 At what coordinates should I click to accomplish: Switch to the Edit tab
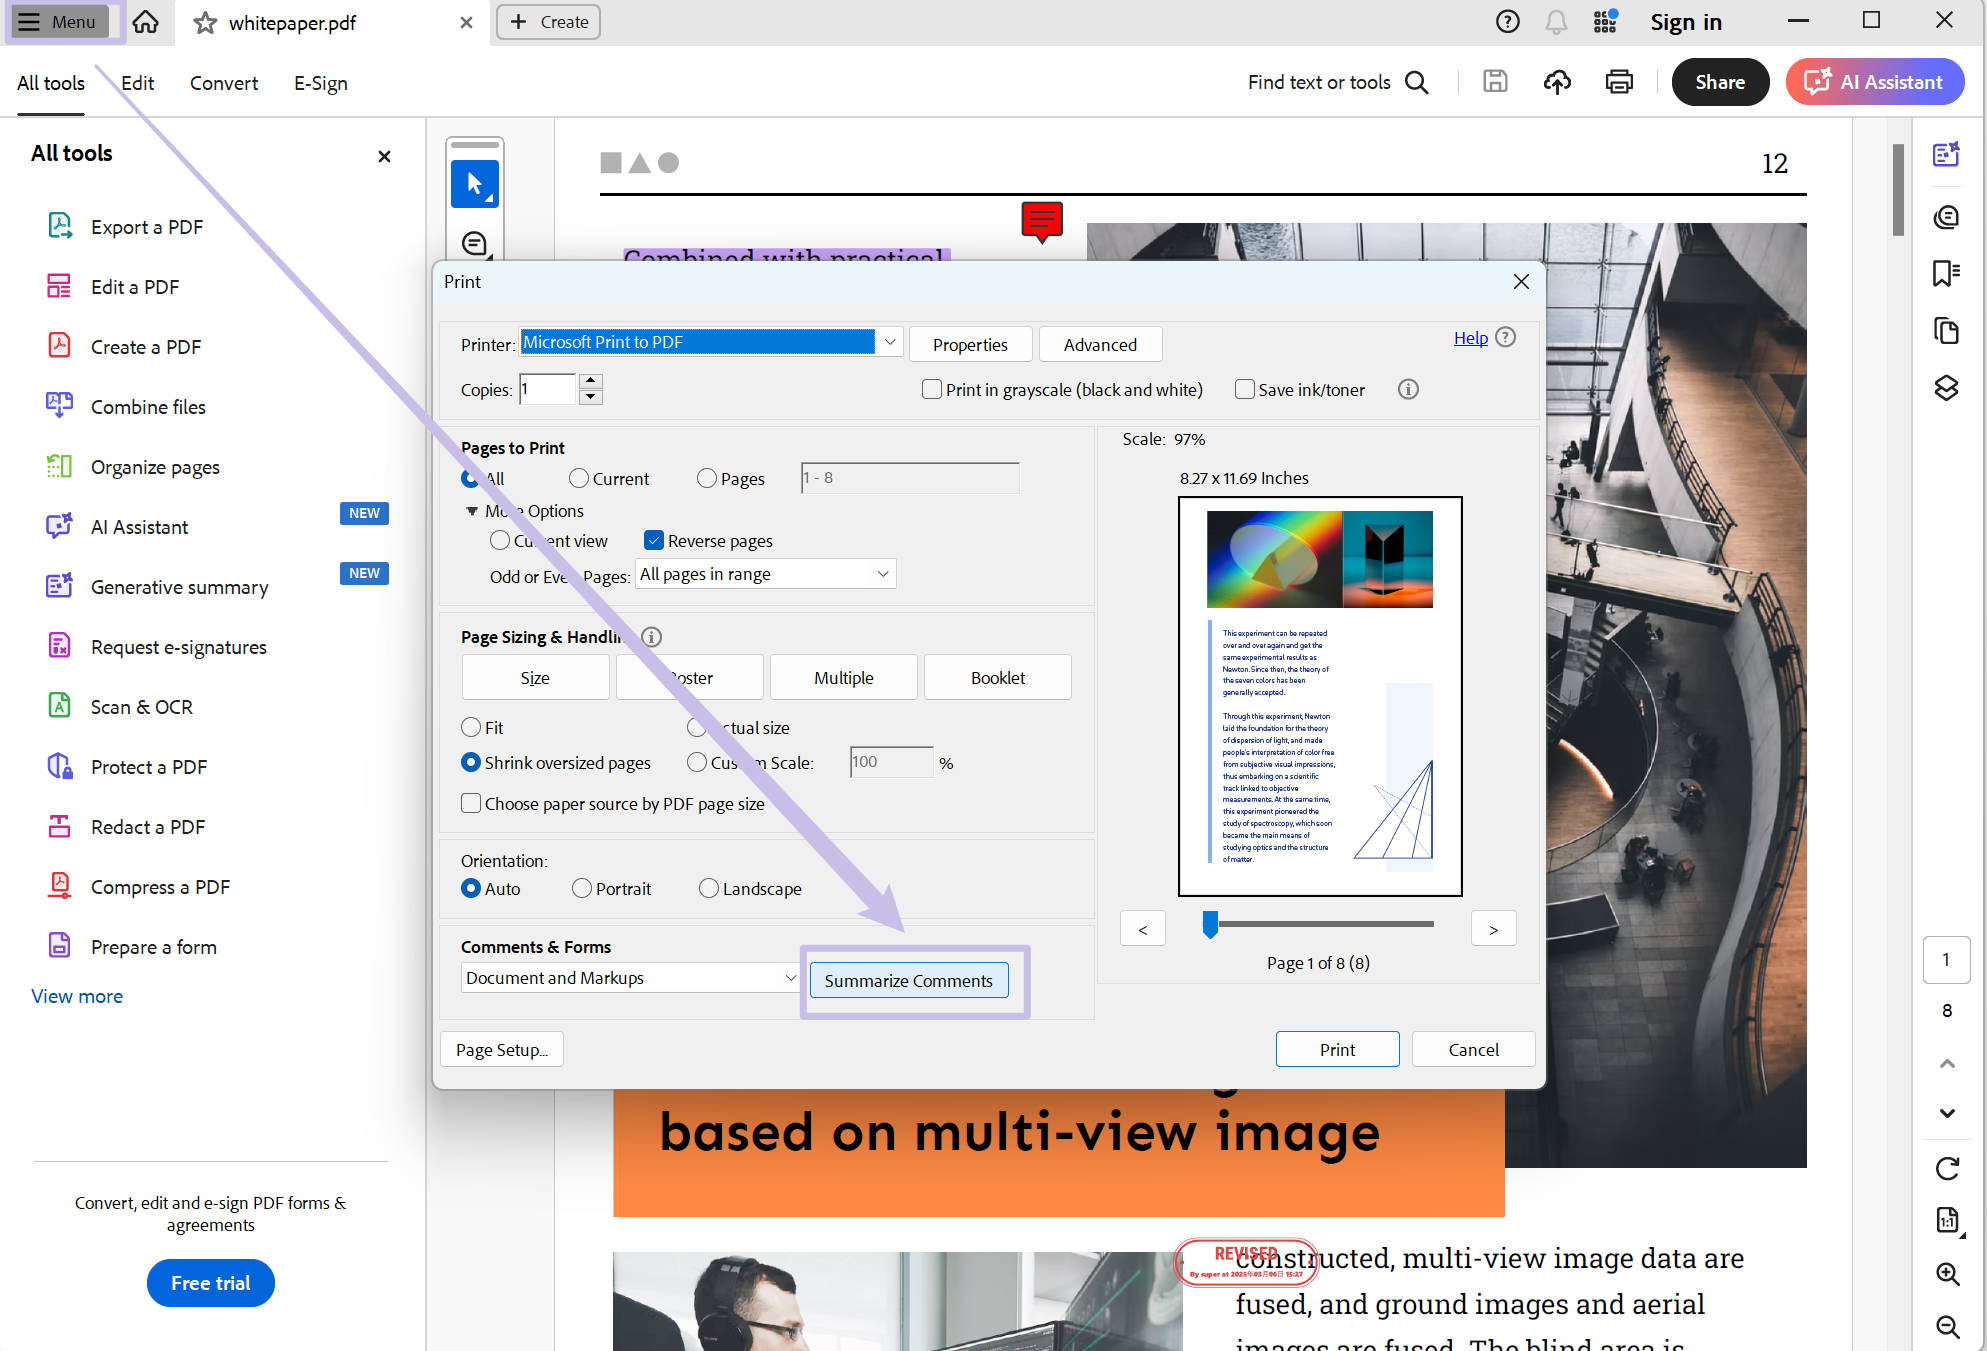point(137,83)
